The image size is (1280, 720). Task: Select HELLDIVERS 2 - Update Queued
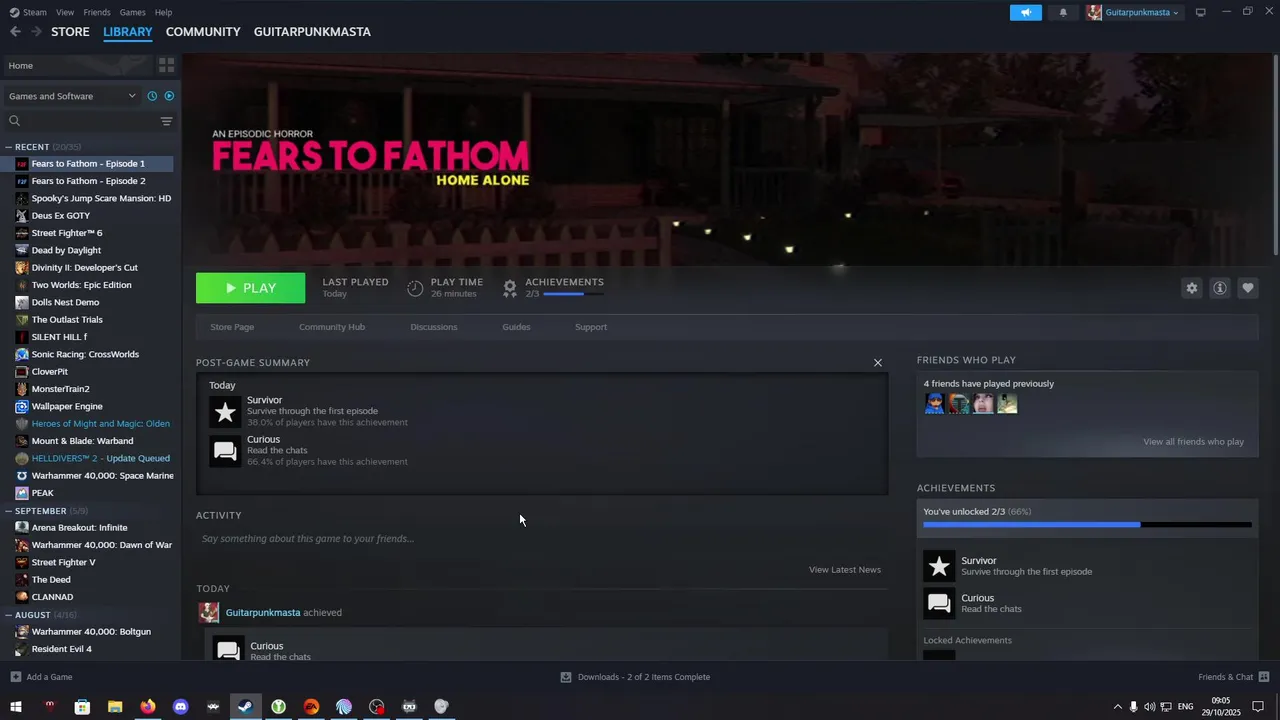pyautogui.click(x=100, y=458)
